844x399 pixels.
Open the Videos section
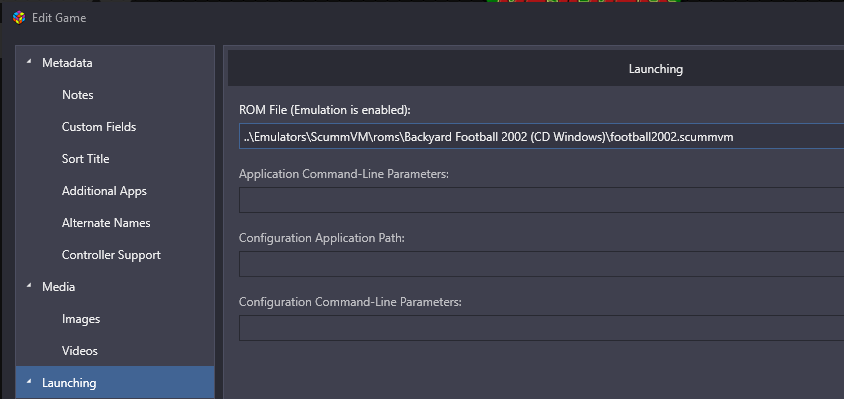point(80,351)
